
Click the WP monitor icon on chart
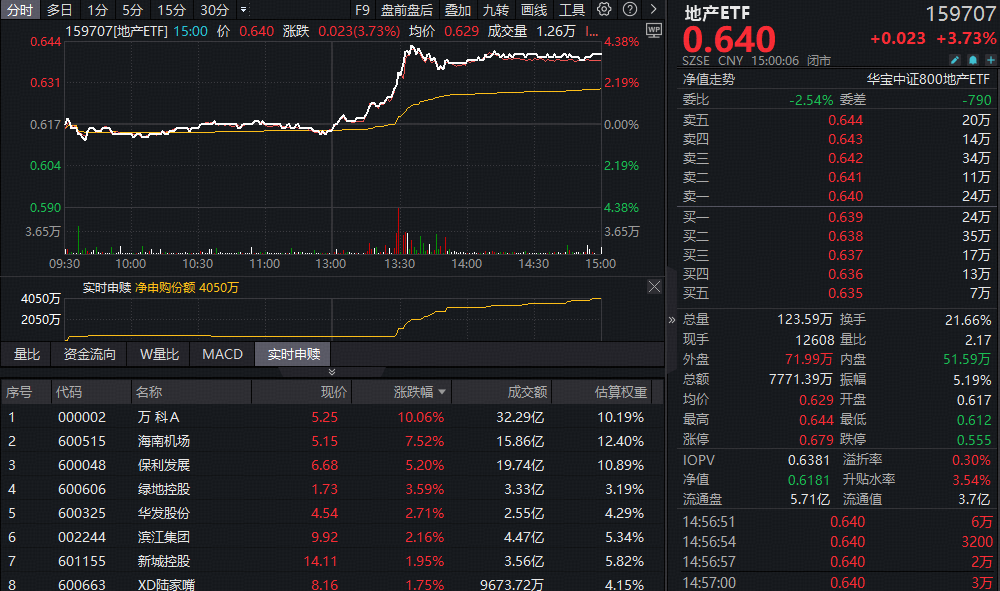[x=654, y=30]
